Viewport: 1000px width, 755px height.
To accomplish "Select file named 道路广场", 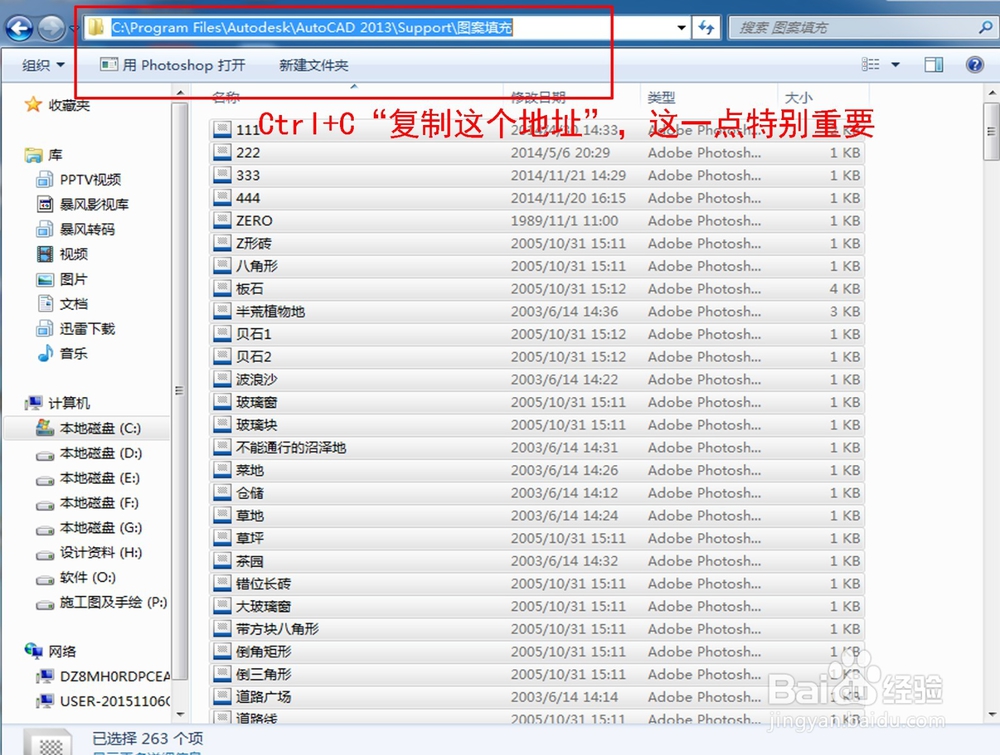I will (x=537, y=697).
